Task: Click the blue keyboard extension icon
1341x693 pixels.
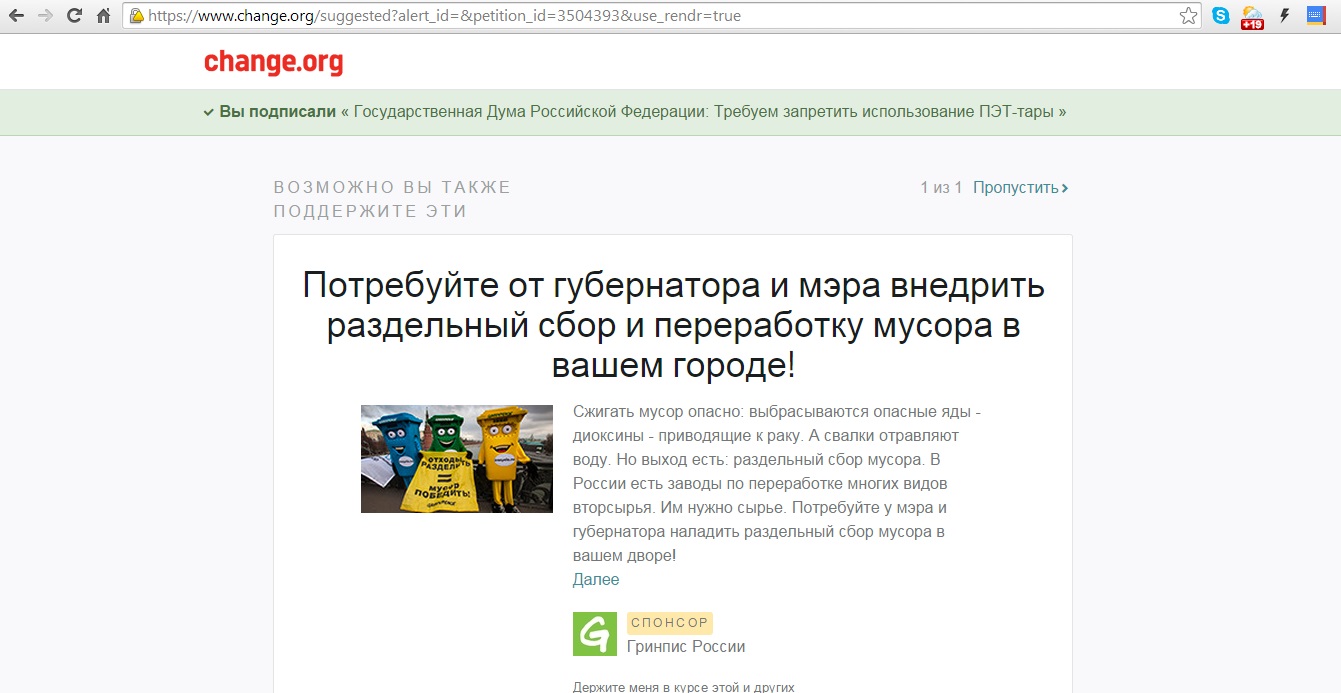Action: pos(1316,16)
